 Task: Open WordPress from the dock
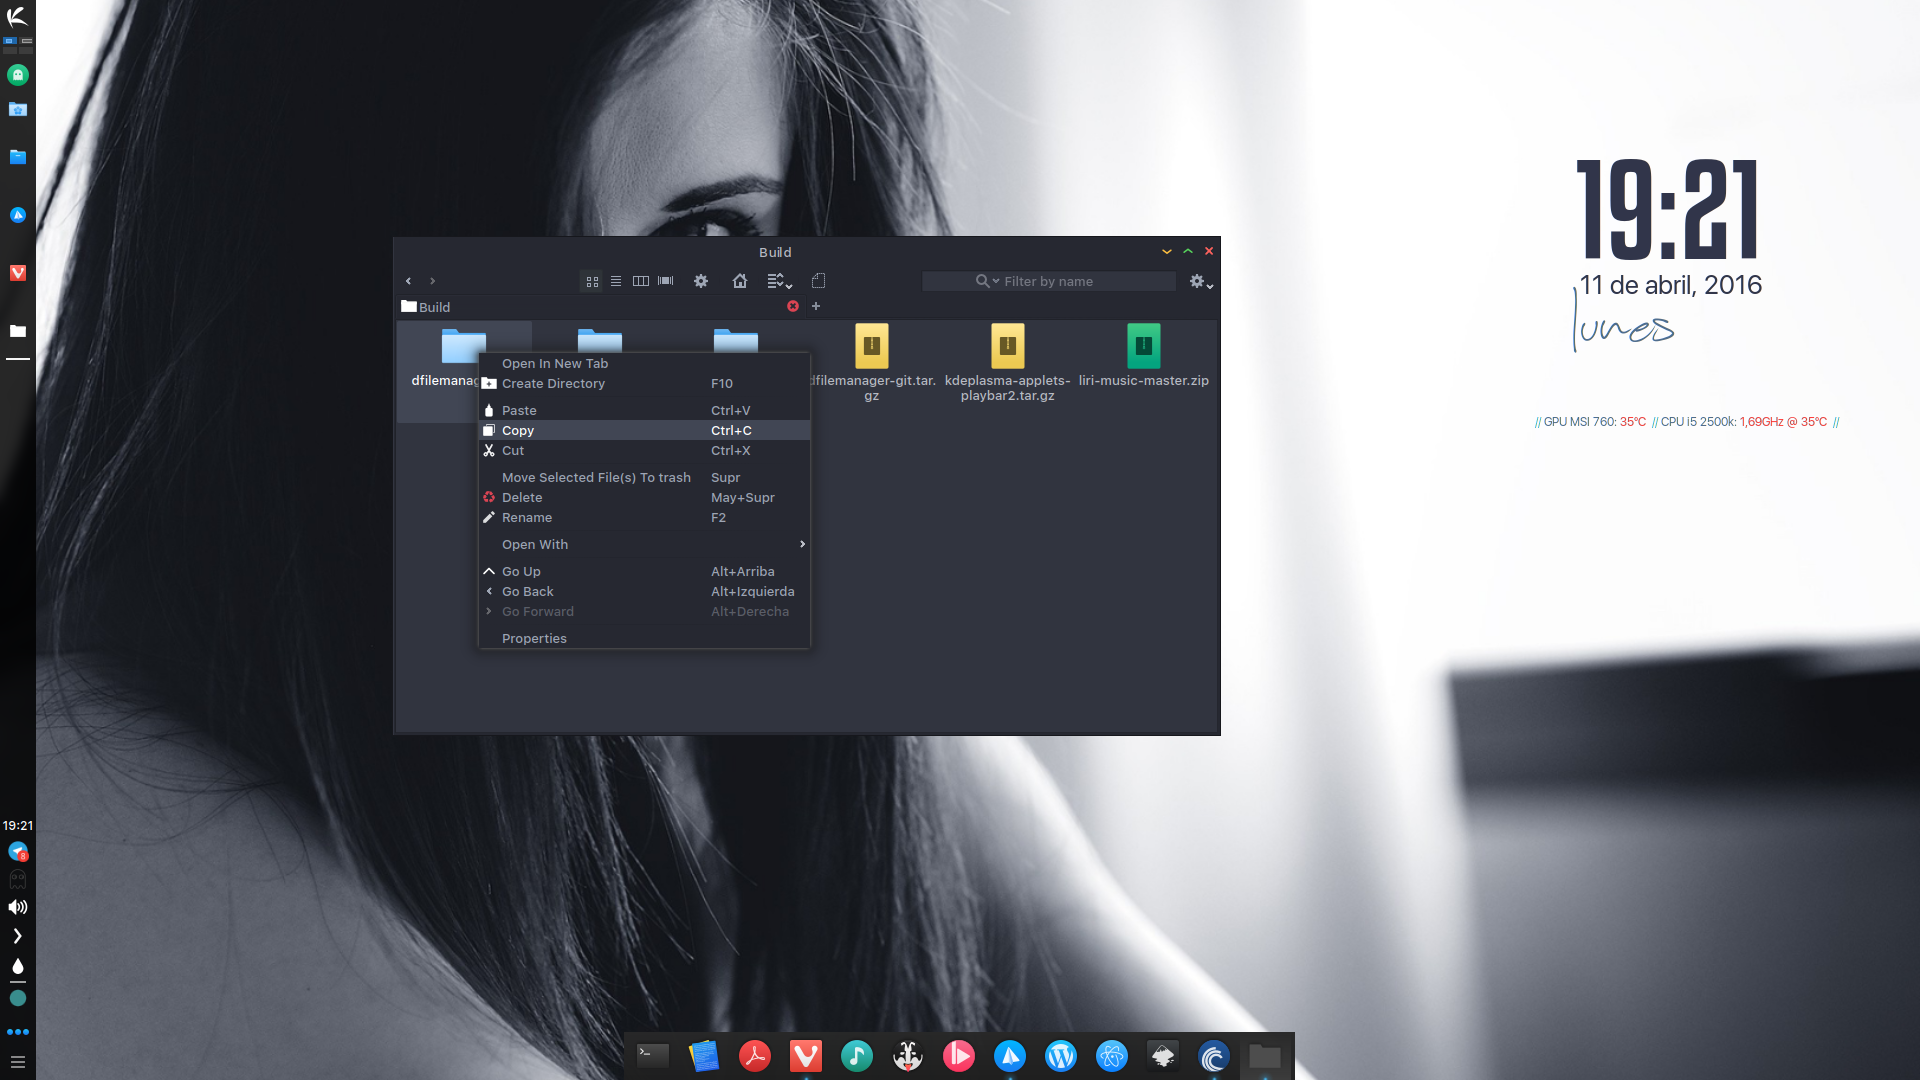coord(1060,1056)
